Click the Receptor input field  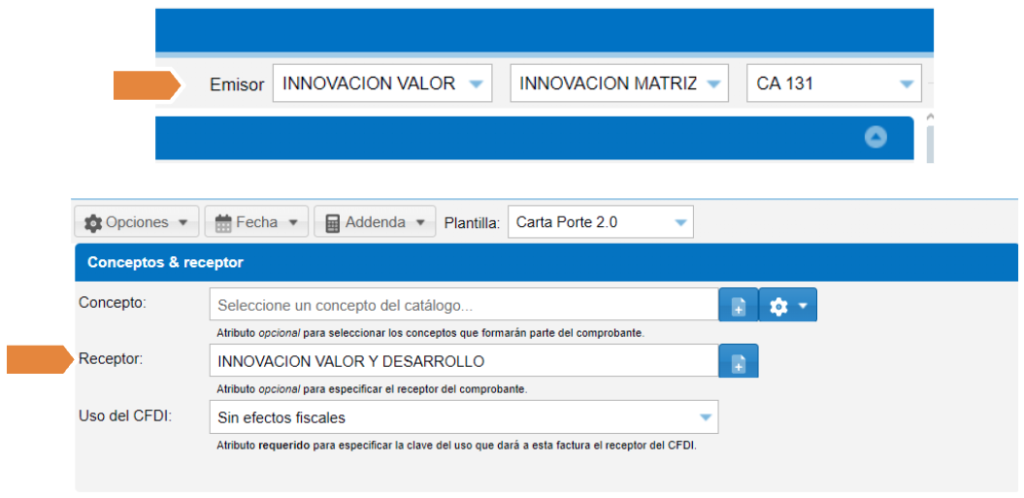click(x=464, y=361)
